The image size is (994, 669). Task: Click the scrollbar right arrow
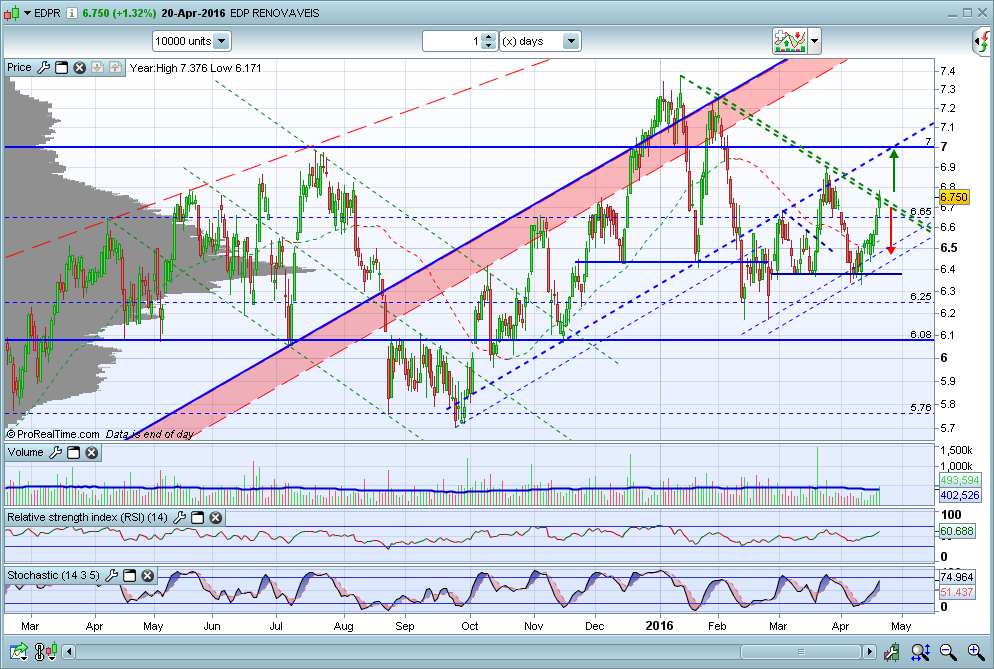[870, 652]
